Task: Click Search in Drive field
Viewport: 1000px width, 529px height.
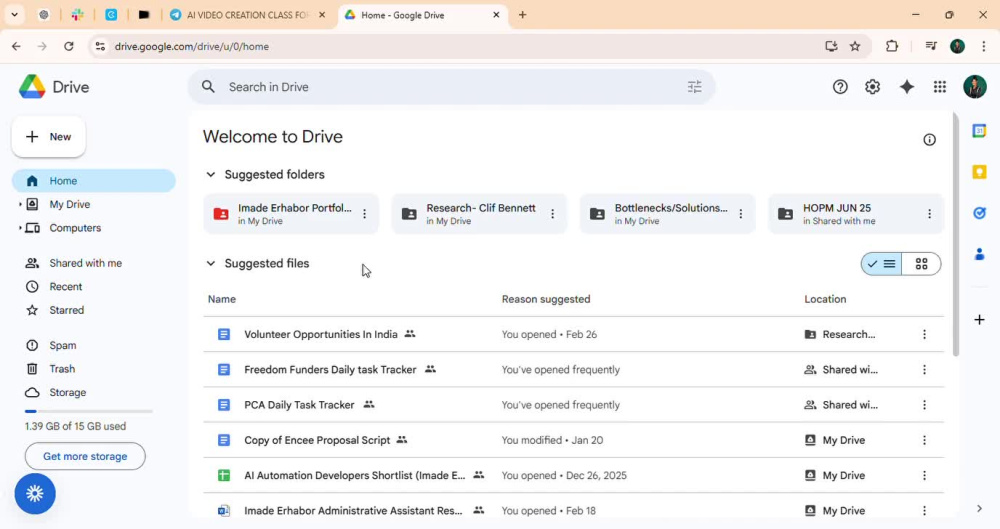Action: pos(452,87)
